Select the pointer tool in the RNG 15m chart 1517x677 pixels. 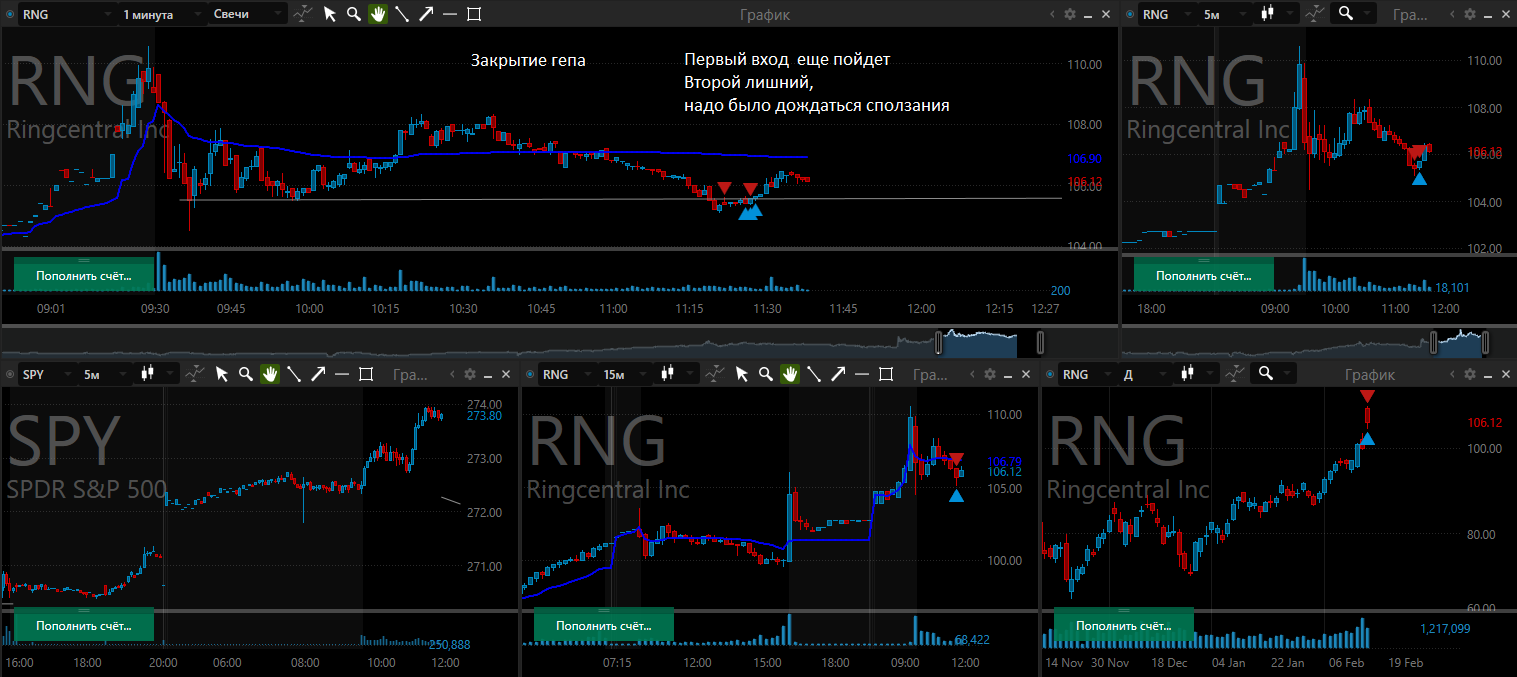(741, 374)
